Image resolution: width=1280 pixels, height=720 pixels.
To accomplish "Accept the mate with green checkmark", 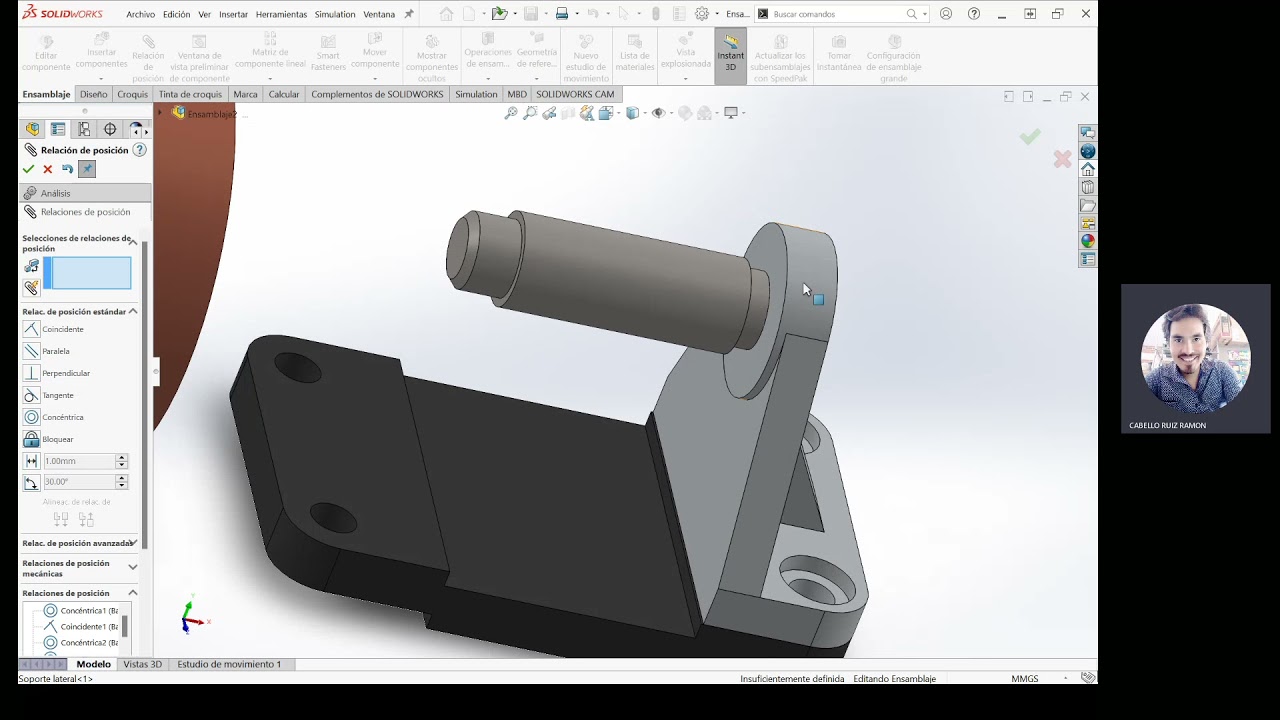I will 28,169.
